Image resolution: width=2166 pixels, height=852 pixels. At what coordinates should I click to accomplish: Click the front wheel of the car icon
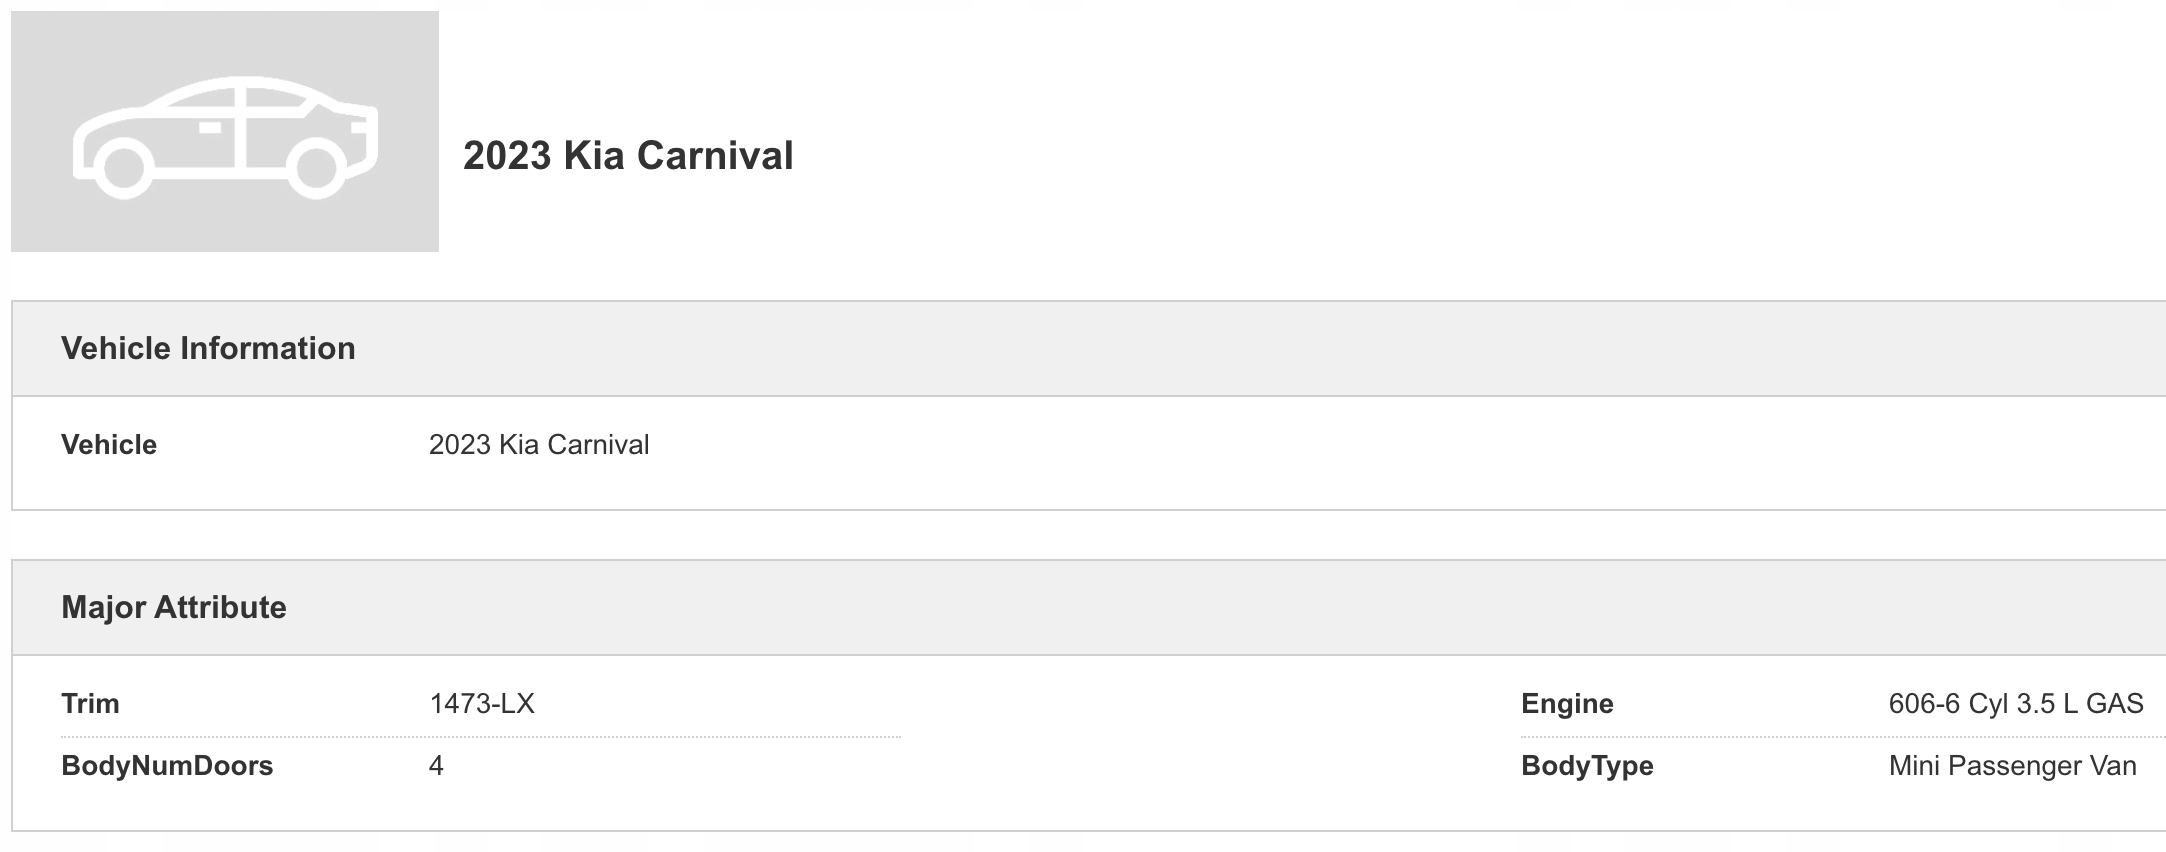pos(124,166)
